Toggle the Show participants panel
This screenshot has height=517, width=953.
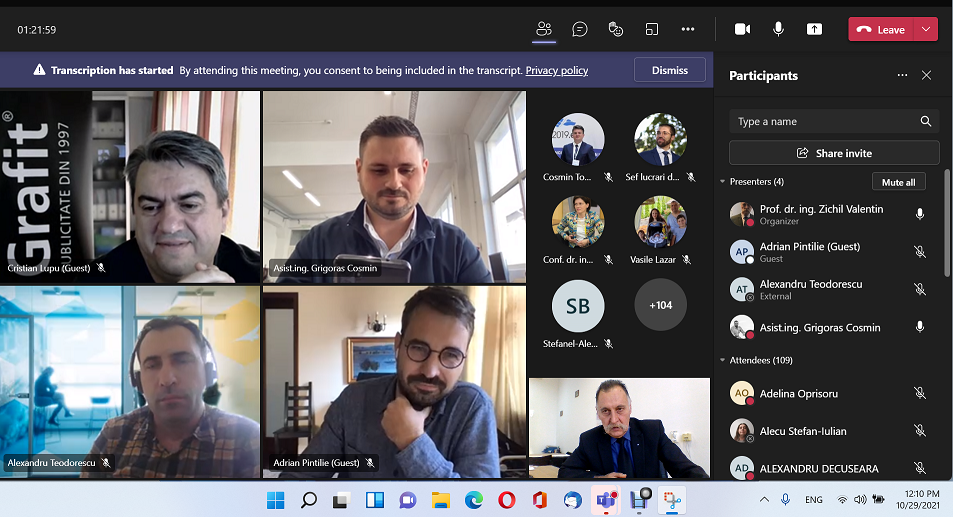point(544,29)
